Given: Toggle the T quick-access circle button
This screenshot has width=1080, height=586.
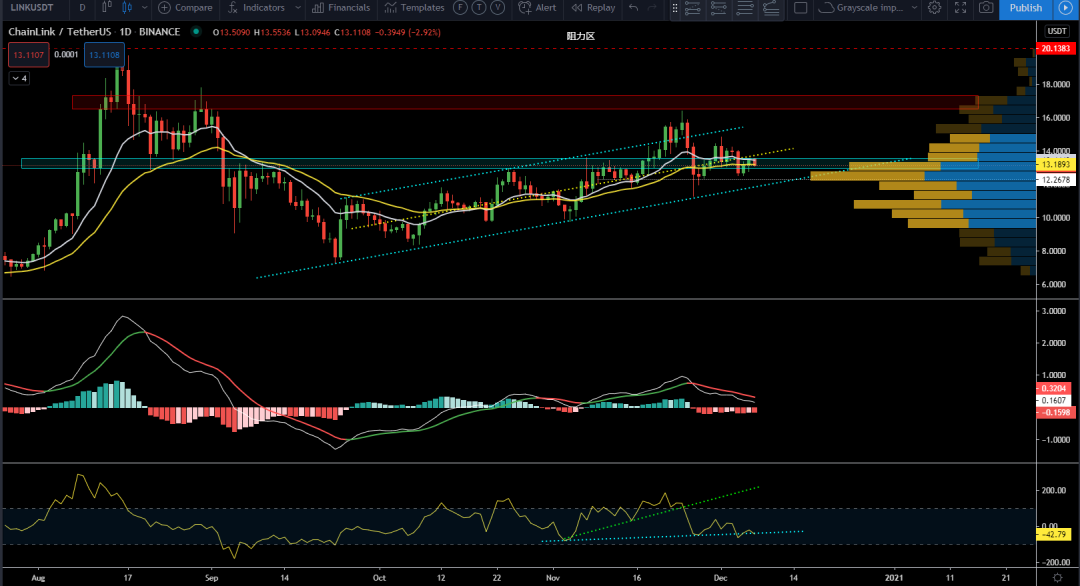Looking at the screenshot, I should coord(479,8).
